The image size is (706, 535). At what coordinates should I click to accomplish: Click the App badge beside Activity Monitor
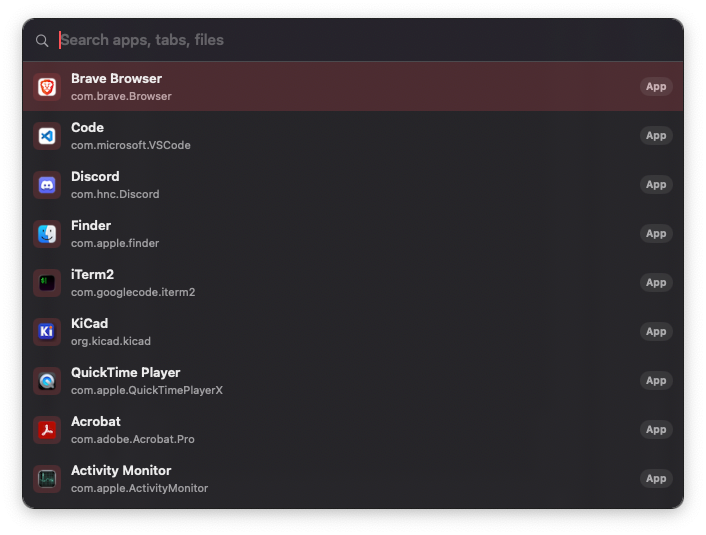pyautogui.click(x=656, y=479)
